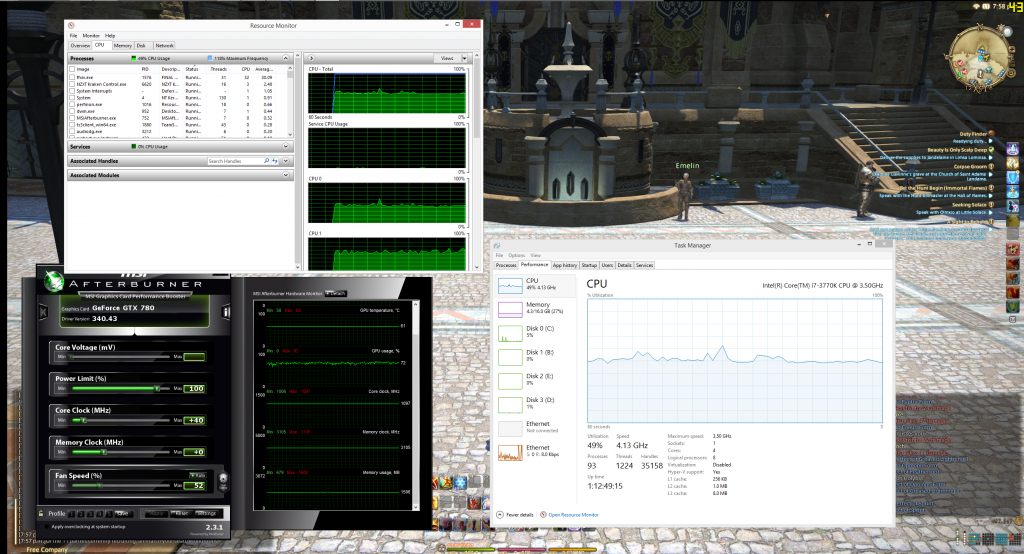The image size is (1024, 554).
Task: Open Task Manager Startup tab
Action: [589, 265]
